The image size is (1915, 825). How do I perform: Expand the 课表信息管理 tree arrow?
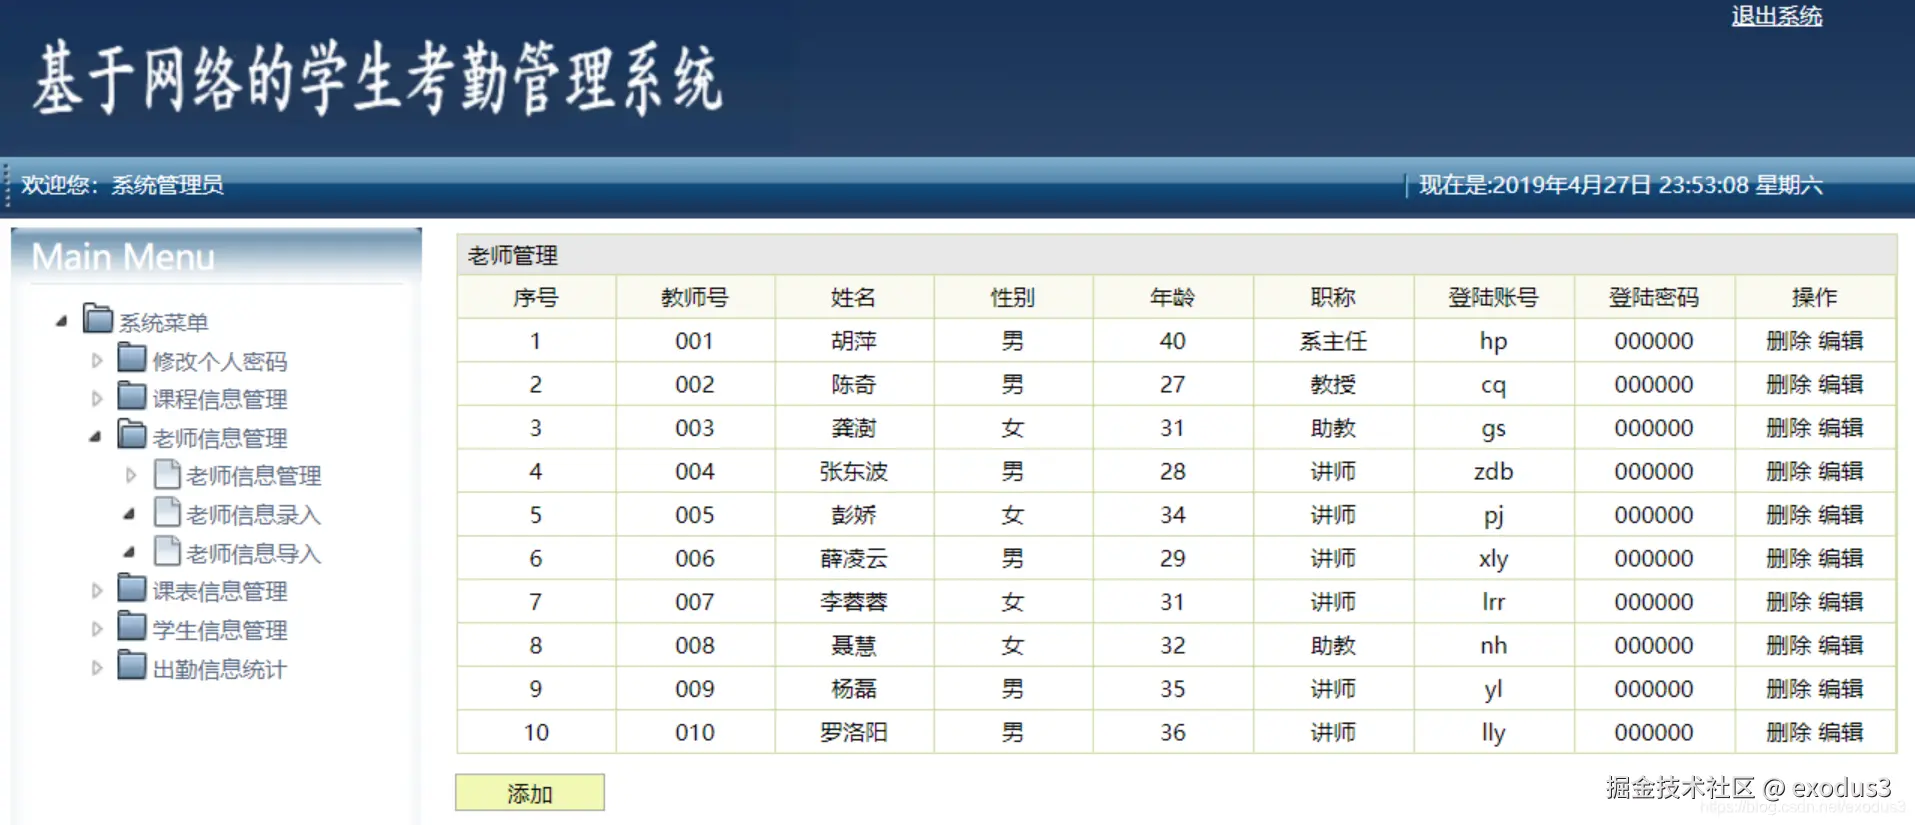pyautogui.click(x=97, y=590)
